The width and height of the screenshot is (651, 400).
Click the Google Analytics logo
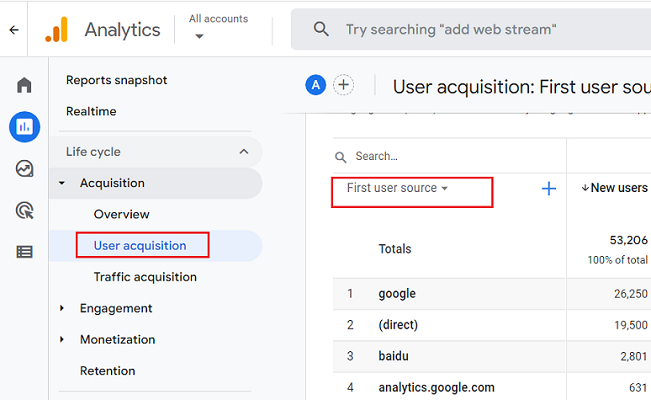56,30
